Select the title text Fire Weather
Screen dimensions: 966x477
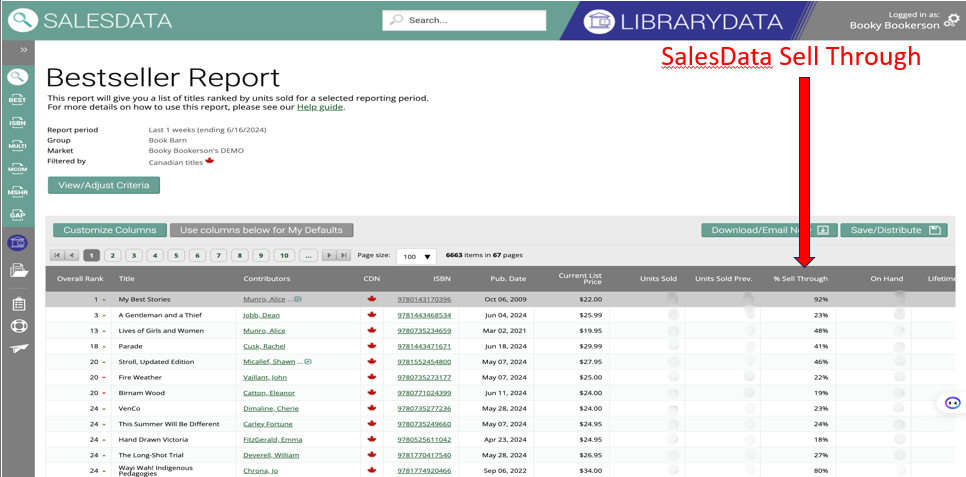pos(139,377)
